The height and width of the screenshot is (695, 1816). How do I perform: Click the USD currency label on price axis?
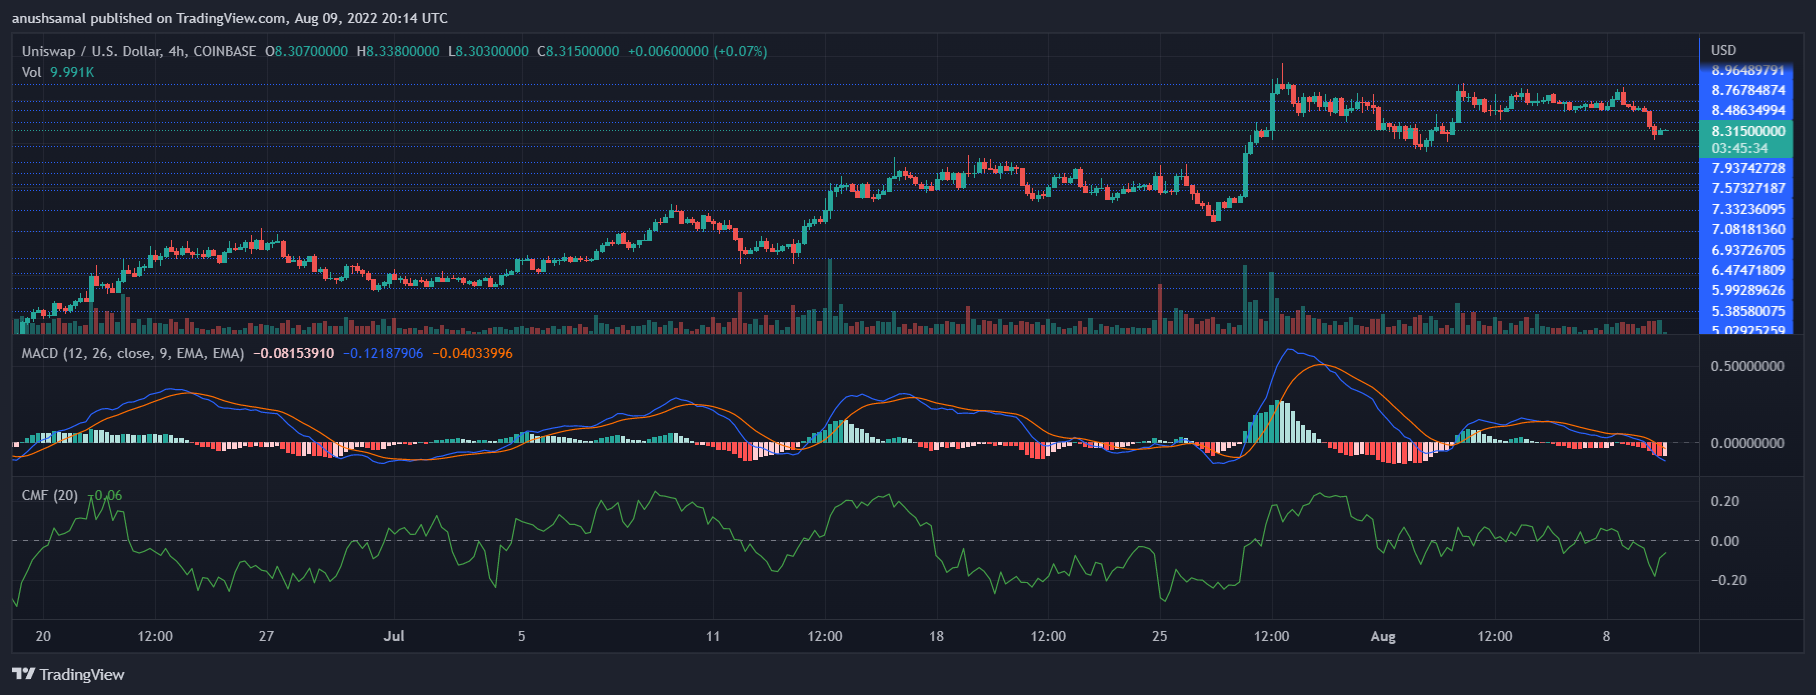(1724, 50)
